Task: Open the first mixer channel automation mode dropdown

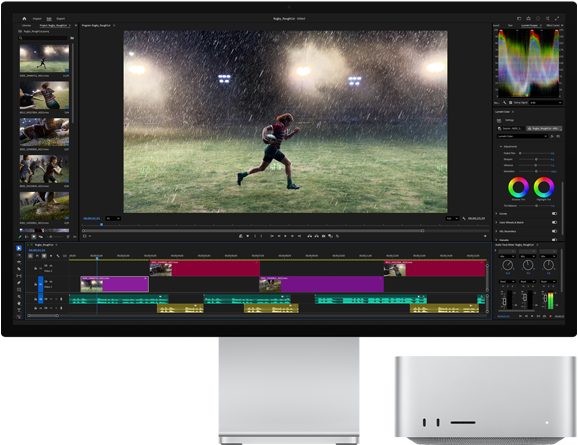Action: tap(507, 281)
